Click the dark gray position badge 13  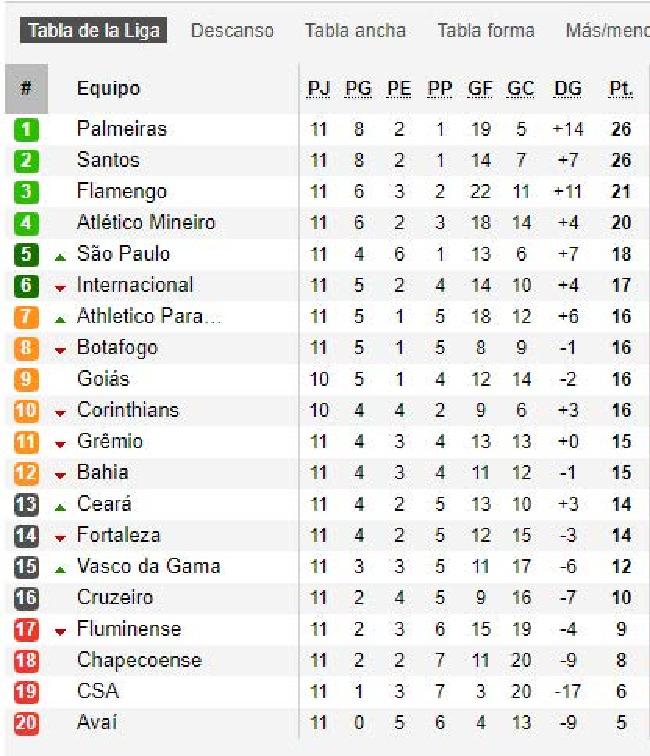coord(26,504)
